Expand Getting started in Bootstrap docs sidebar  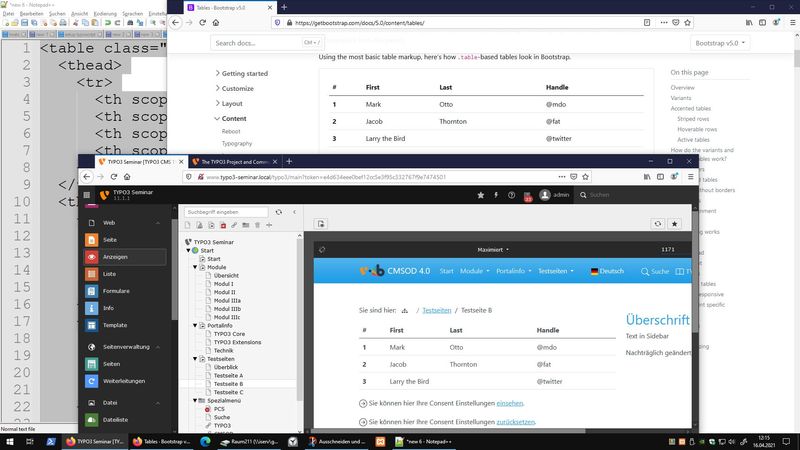click(x=242, y=73)
